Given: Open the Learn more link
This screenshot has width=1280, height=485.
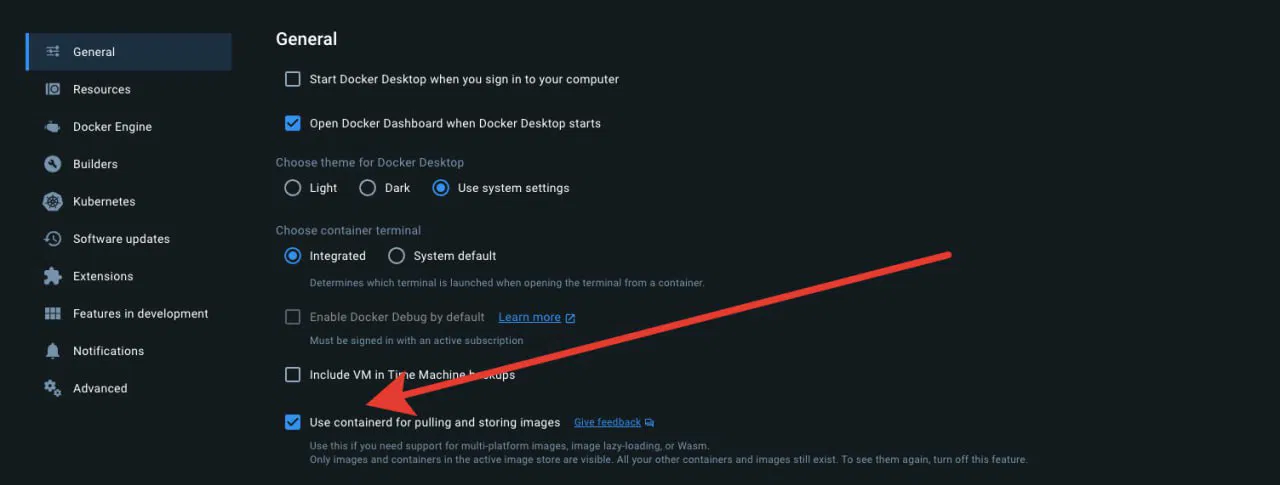Looking at the screenshot, I should [x=530, y=317].
